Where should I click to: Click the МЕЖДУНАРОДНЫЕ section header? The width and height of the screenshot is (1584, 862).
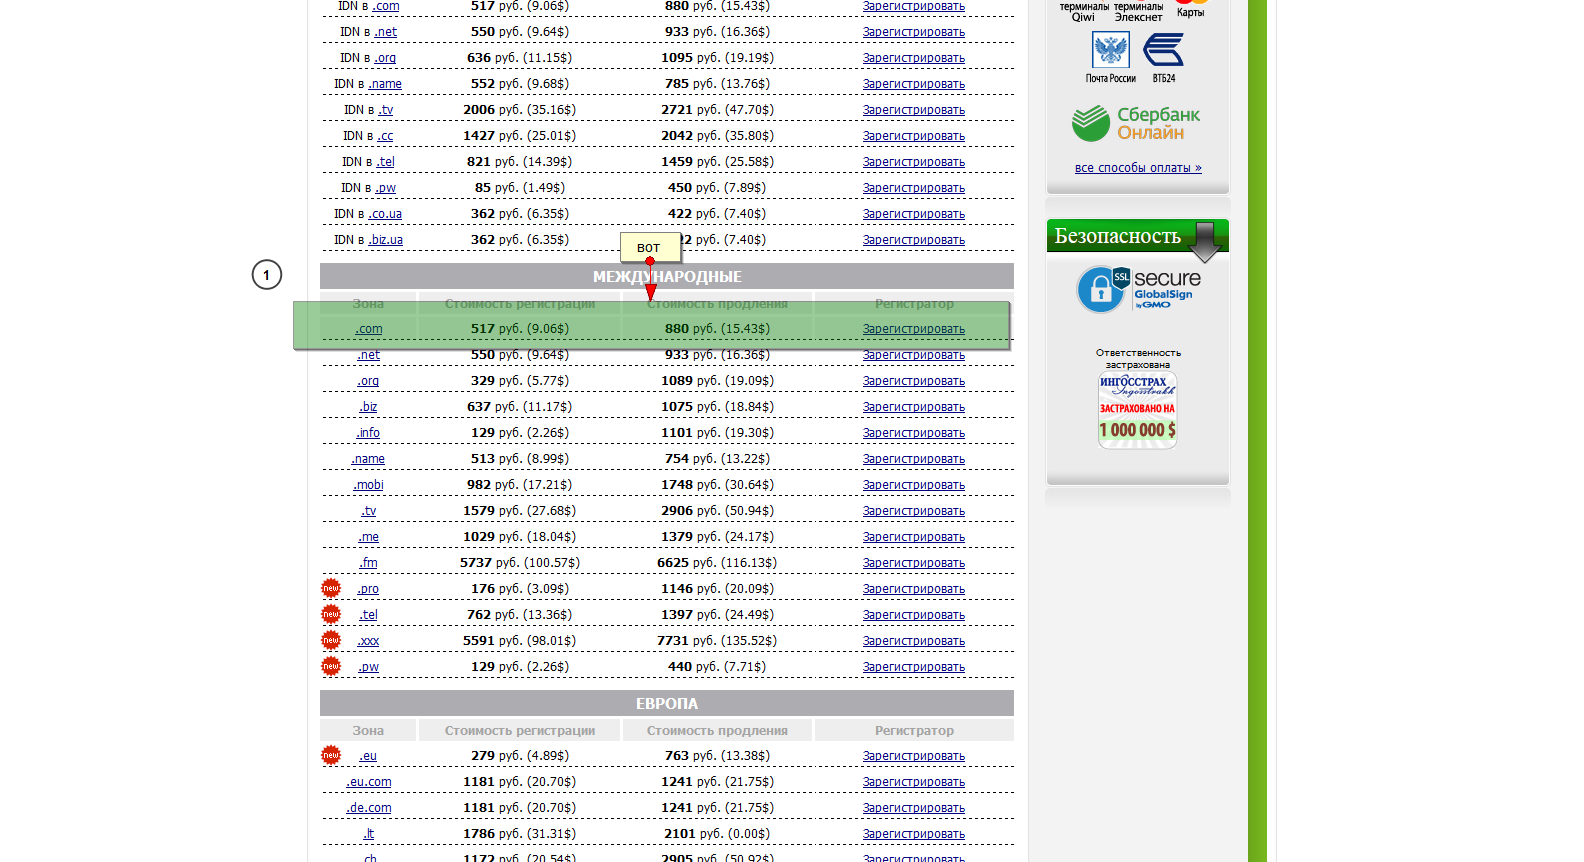[667, 276]
